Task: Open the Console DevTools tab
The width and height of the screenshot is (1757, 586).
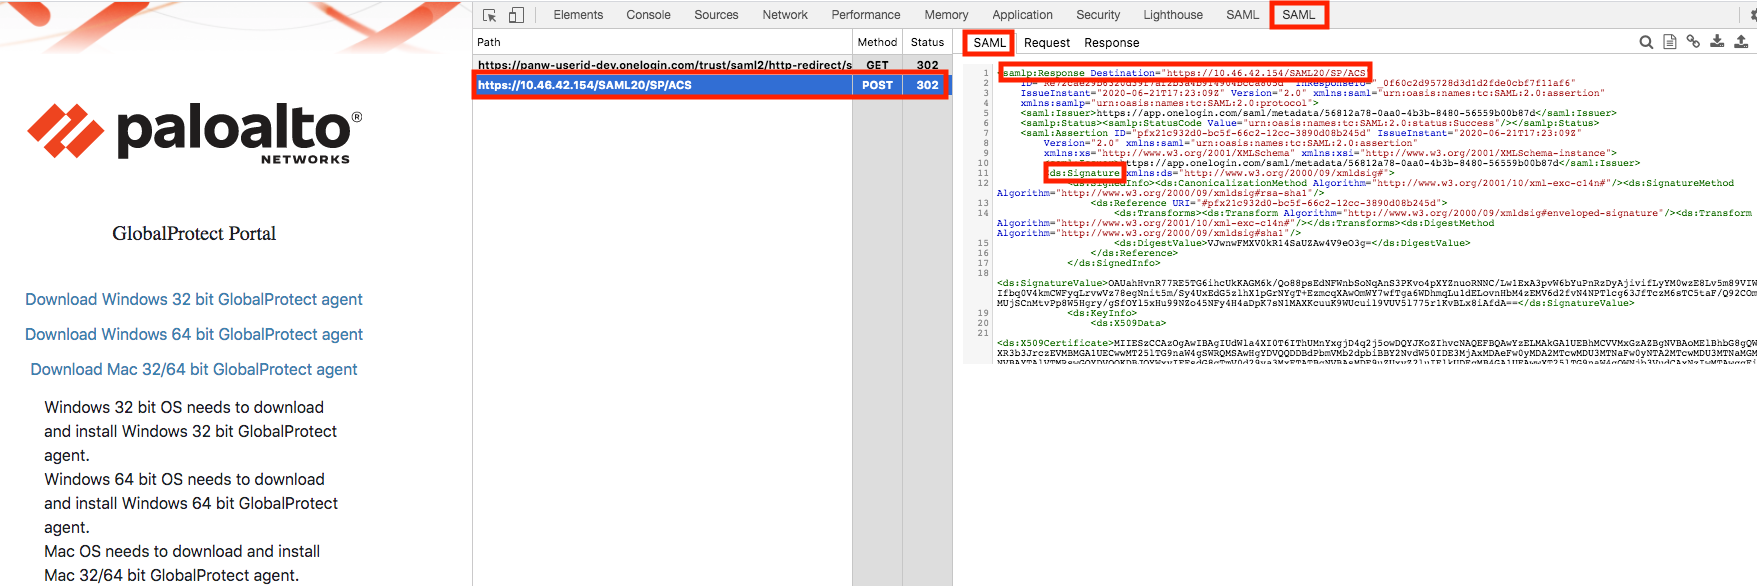Action: click(648, 15)
